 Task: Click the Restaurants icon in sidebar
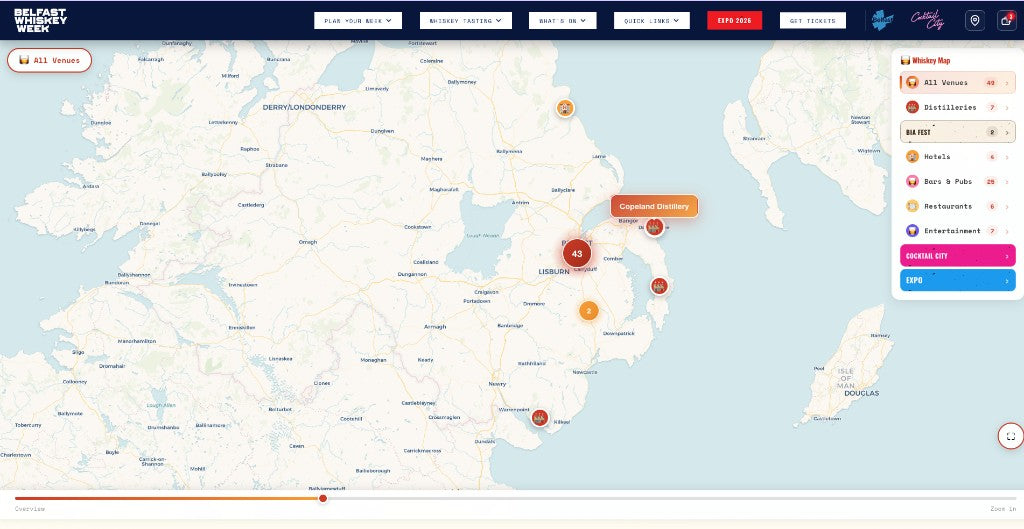[x=912, y=206]
